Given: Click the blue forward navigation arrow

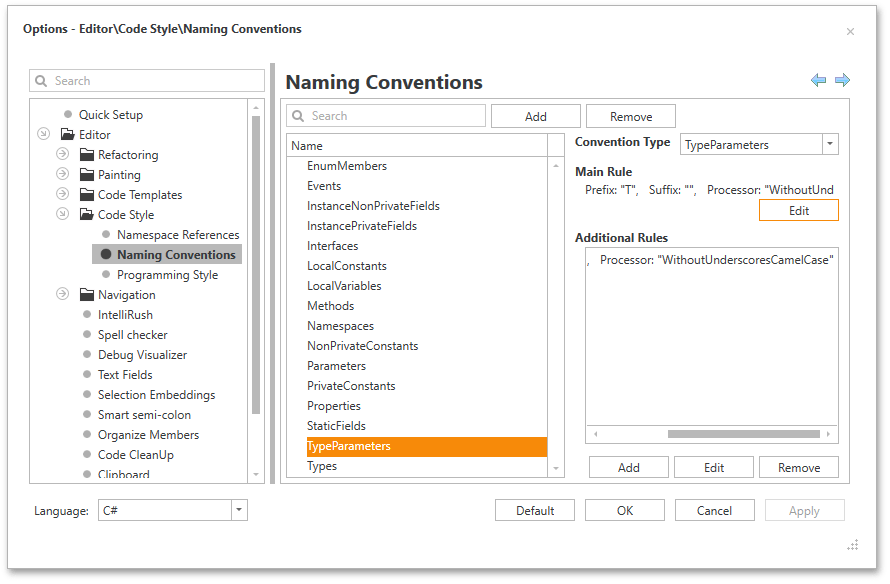Looking at the screenshot, I should pyautogui.click(x=843, y=79).
